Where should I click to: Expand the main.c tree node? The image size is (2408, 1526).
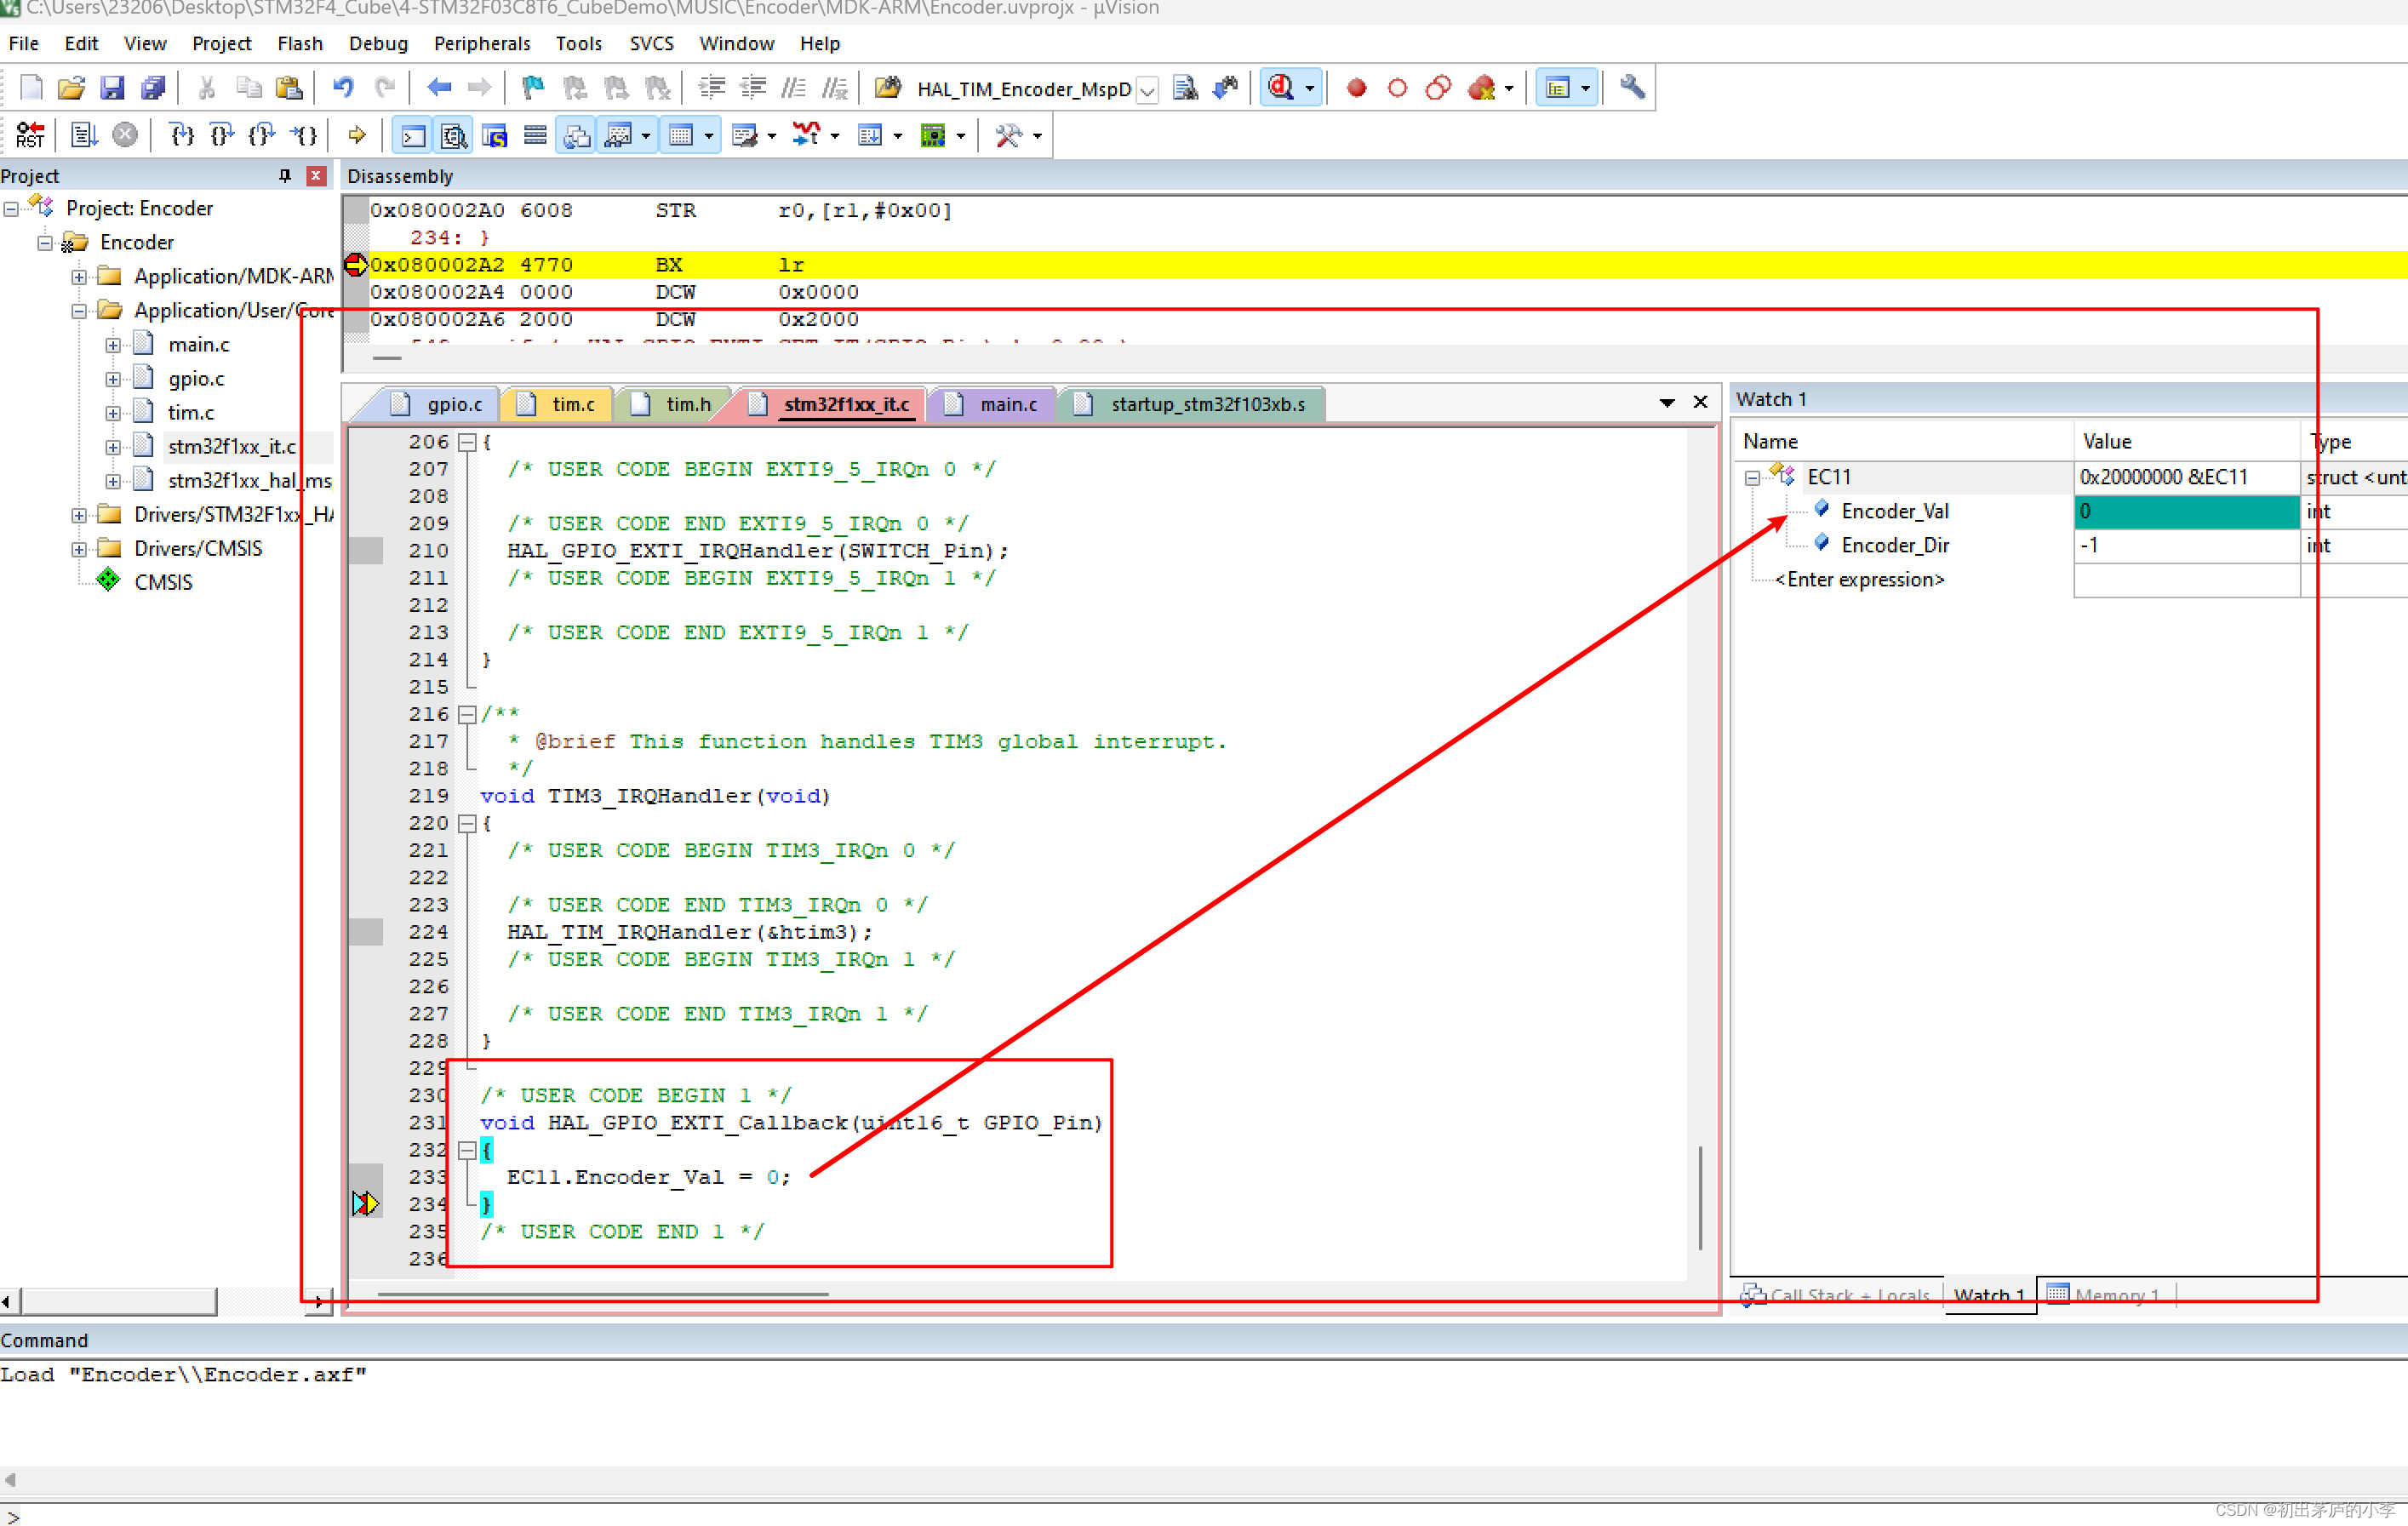113,345
